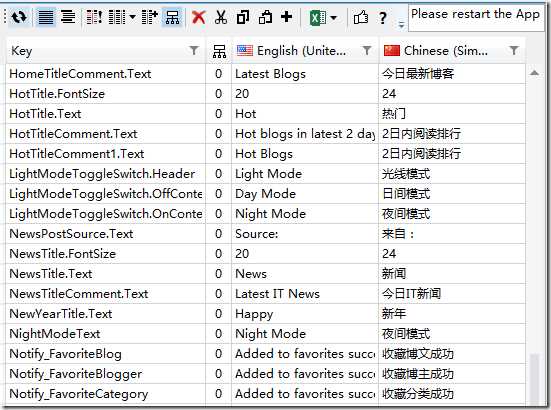Click the Paste clipboard icon

pos(265,17)
